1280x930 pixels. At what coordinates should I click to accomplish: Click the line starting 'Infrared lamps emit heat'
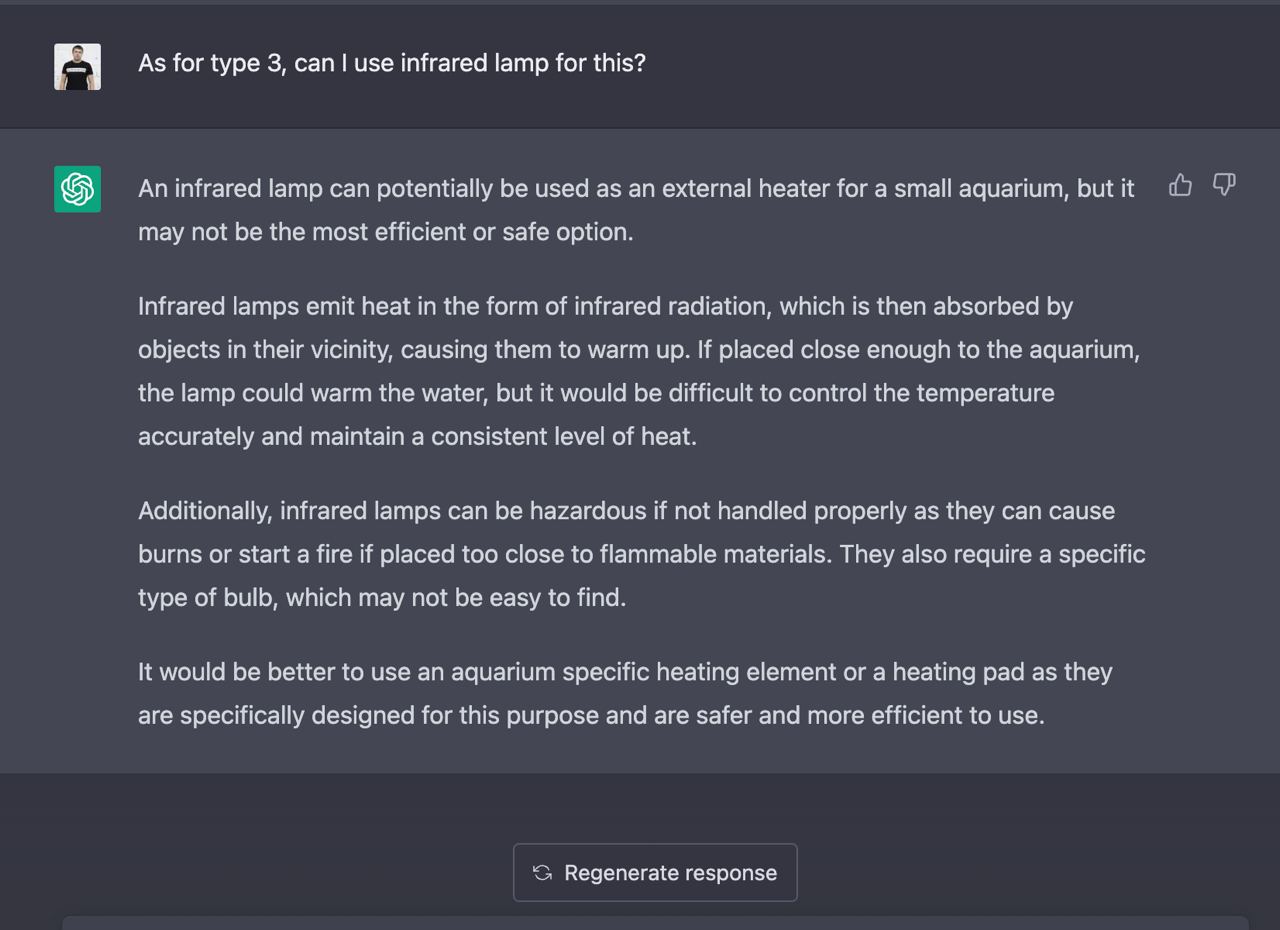click(605, 306)
